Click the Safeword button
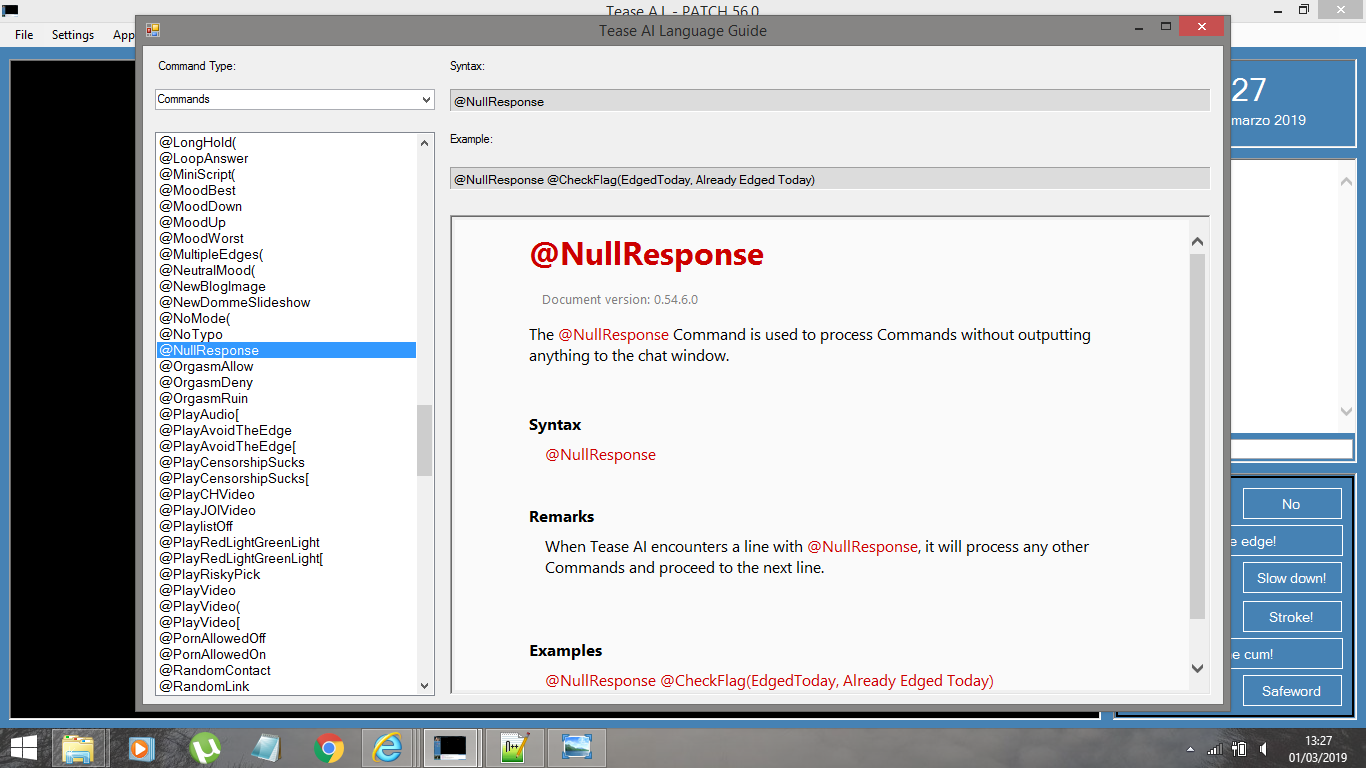 [x=1291, y=691]
